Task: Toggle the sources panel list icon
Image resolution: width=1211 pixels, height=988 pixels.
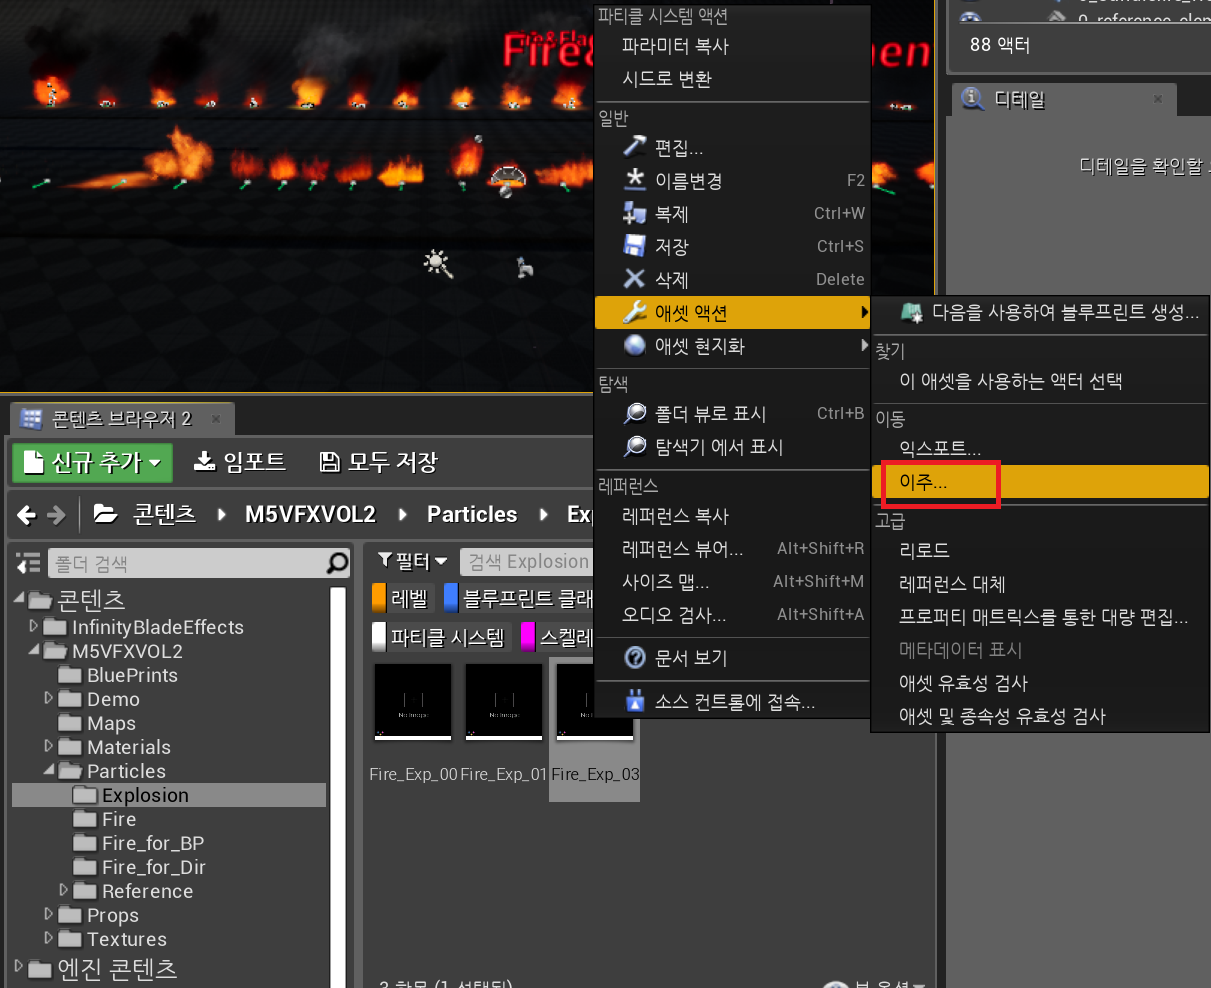Action: click(x=29, y=563)
